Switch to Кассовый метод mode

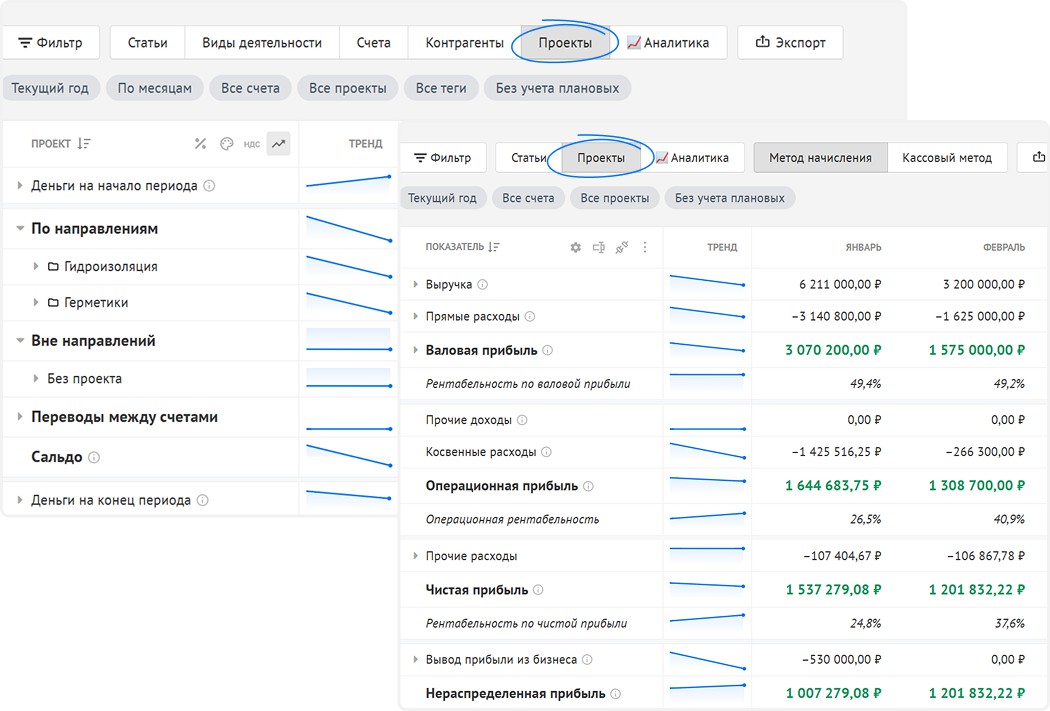[x=947, y=157]
